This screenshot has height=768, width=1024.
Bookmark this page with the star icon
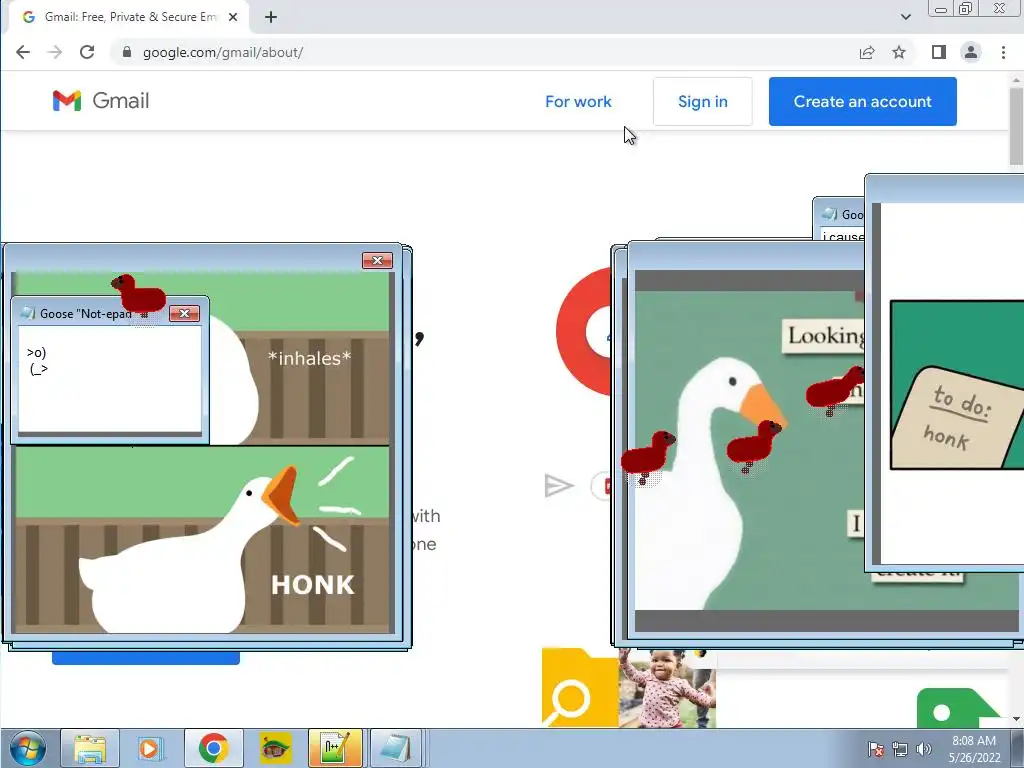[x=899, y=52]
